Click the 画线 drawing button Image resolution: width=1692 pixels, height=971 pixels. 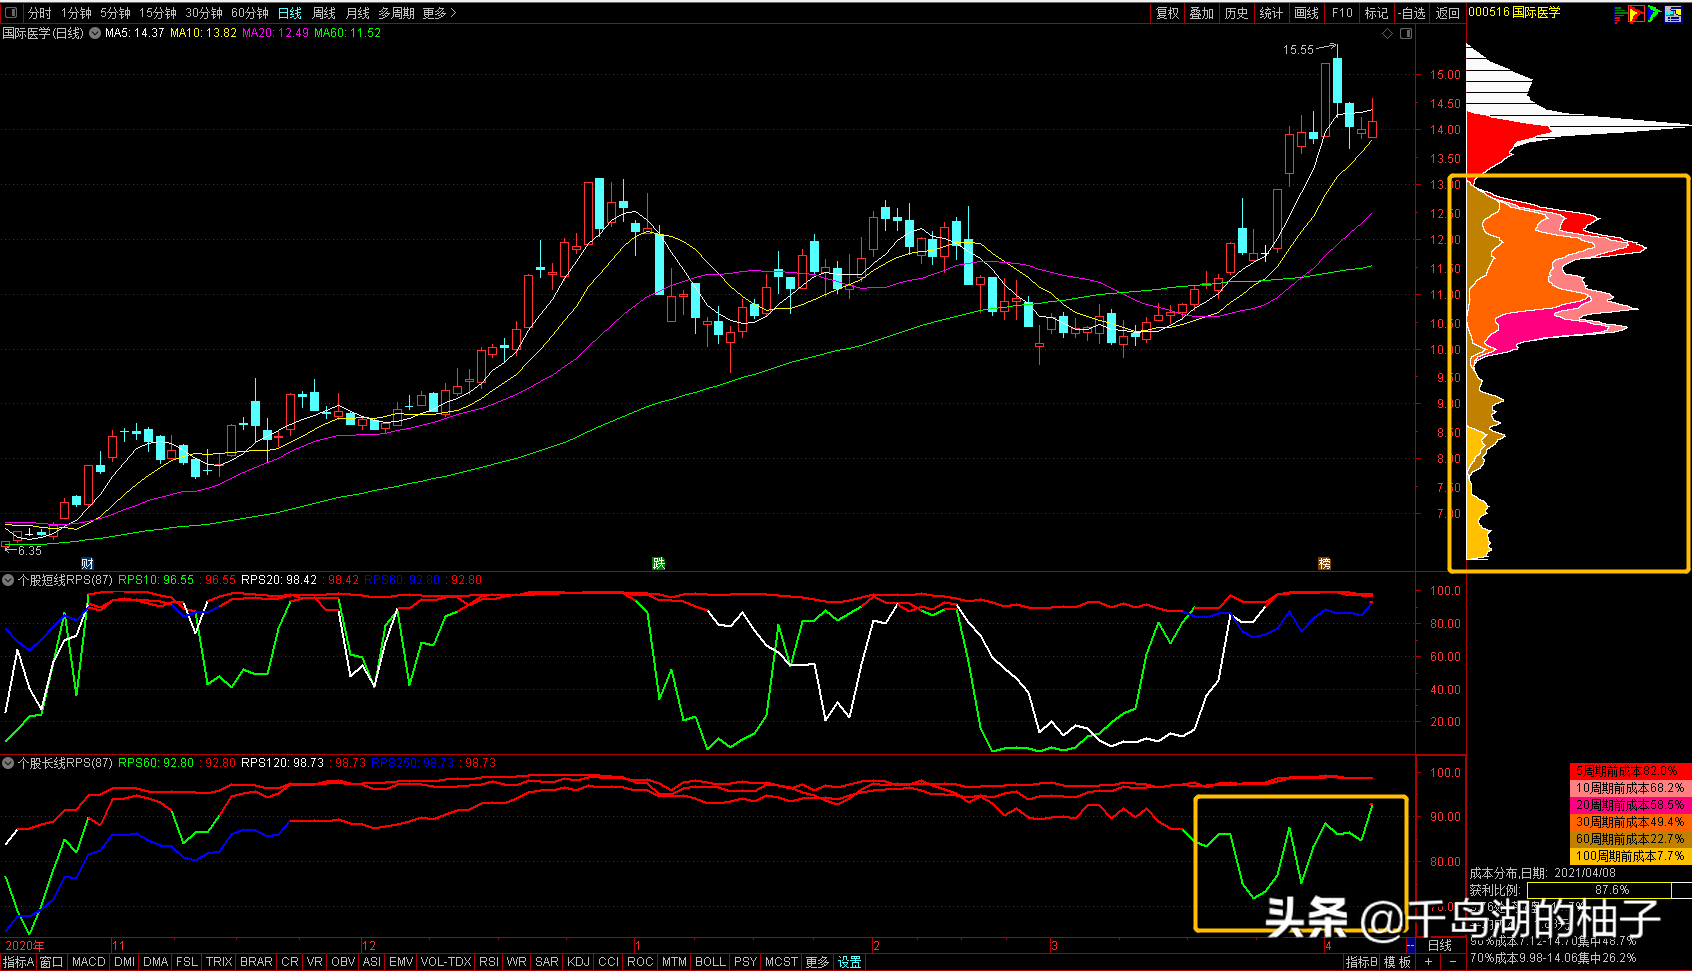point(1306,13)
